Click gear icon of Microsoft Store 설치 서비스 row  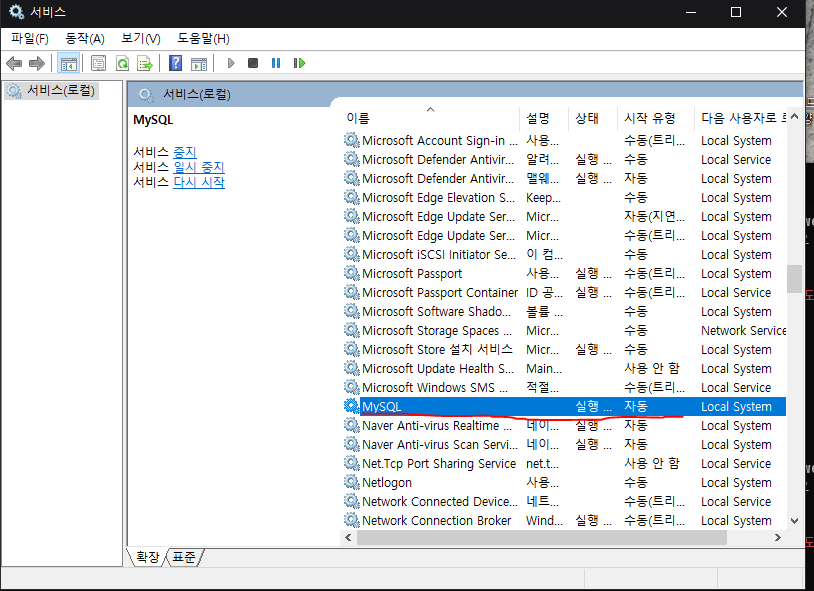(x=351, y=349)
